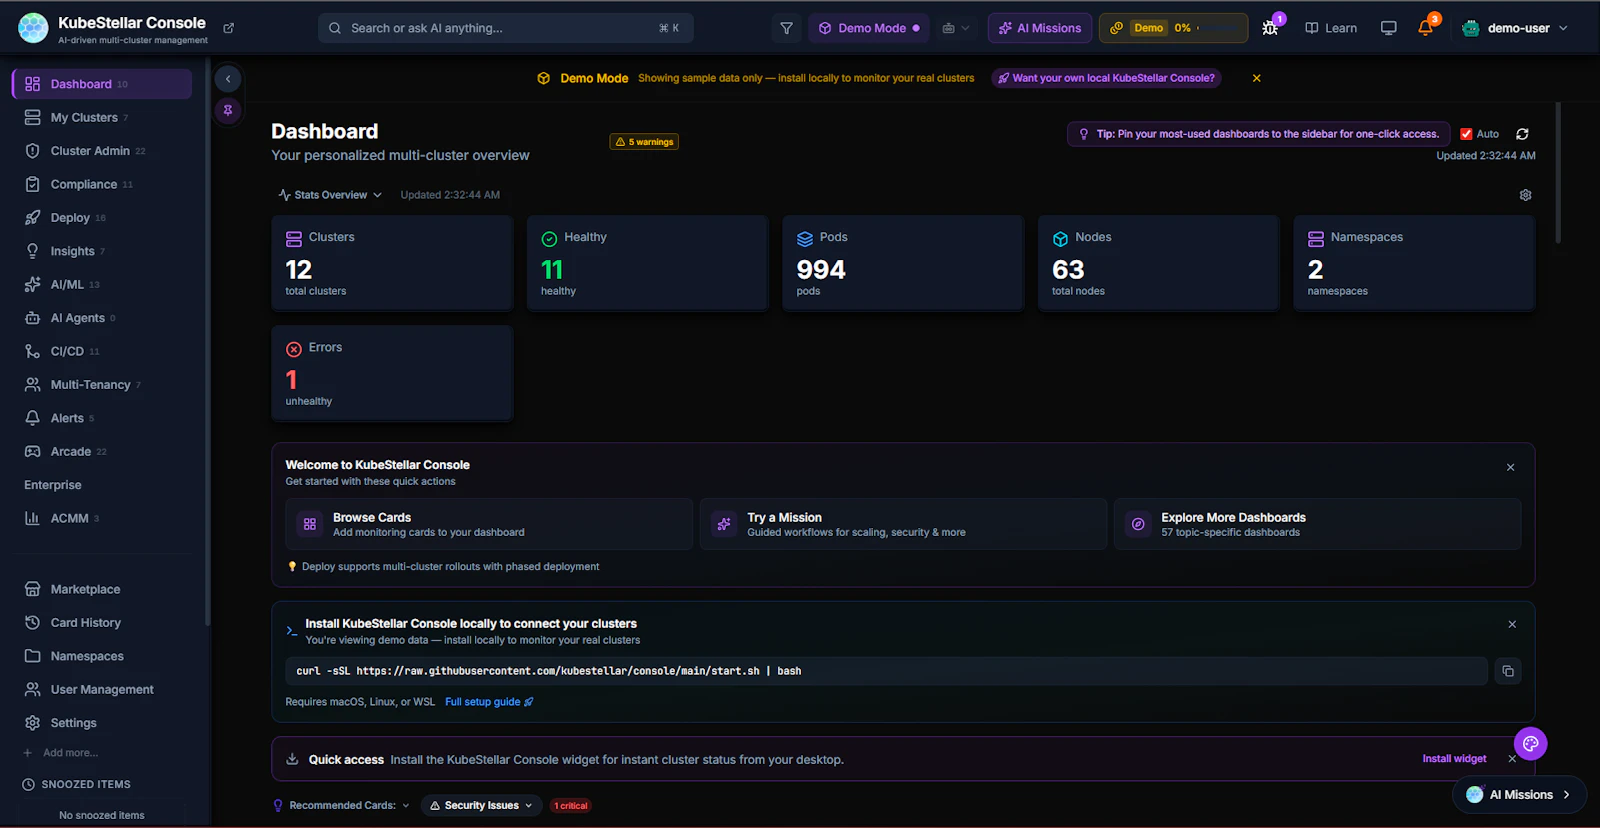
Task: Open the Compliance dashboard
Action: click(102, 184)
